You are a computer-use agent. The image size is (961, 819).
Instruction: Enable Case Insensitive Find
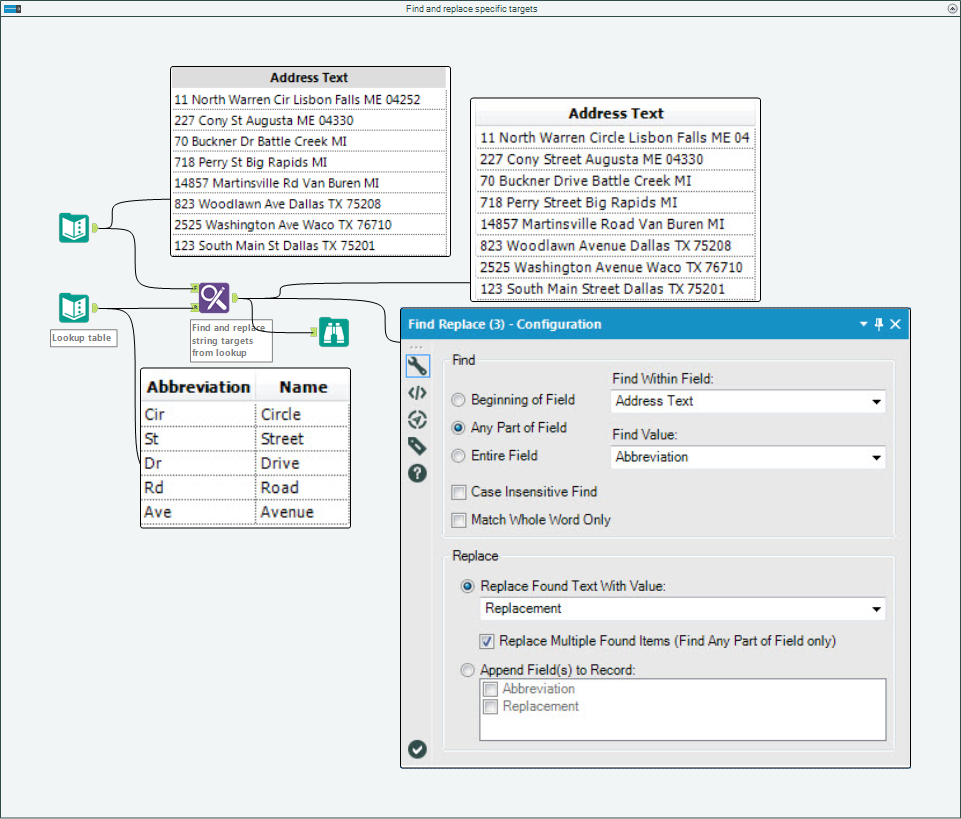(458, 492)
